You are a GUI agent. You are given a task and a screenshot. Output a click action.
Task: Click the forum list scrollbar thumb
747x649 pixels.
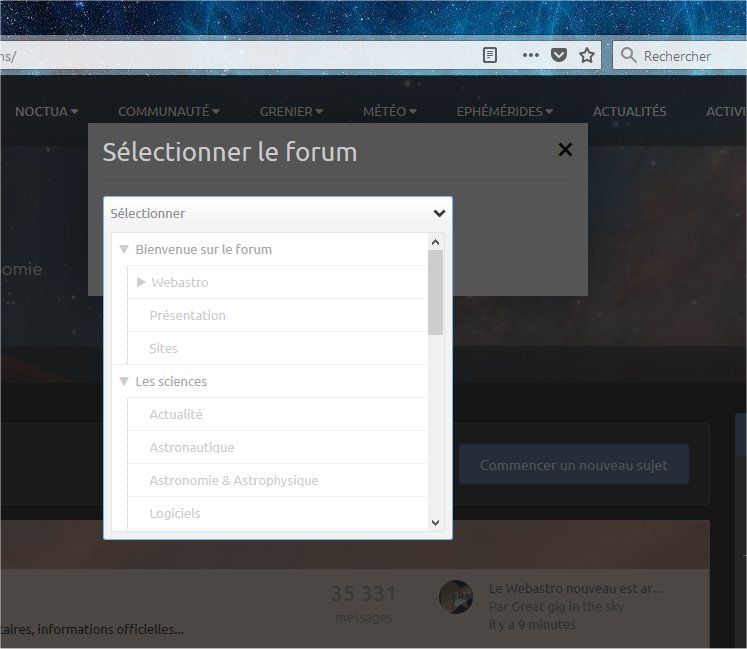435,292
